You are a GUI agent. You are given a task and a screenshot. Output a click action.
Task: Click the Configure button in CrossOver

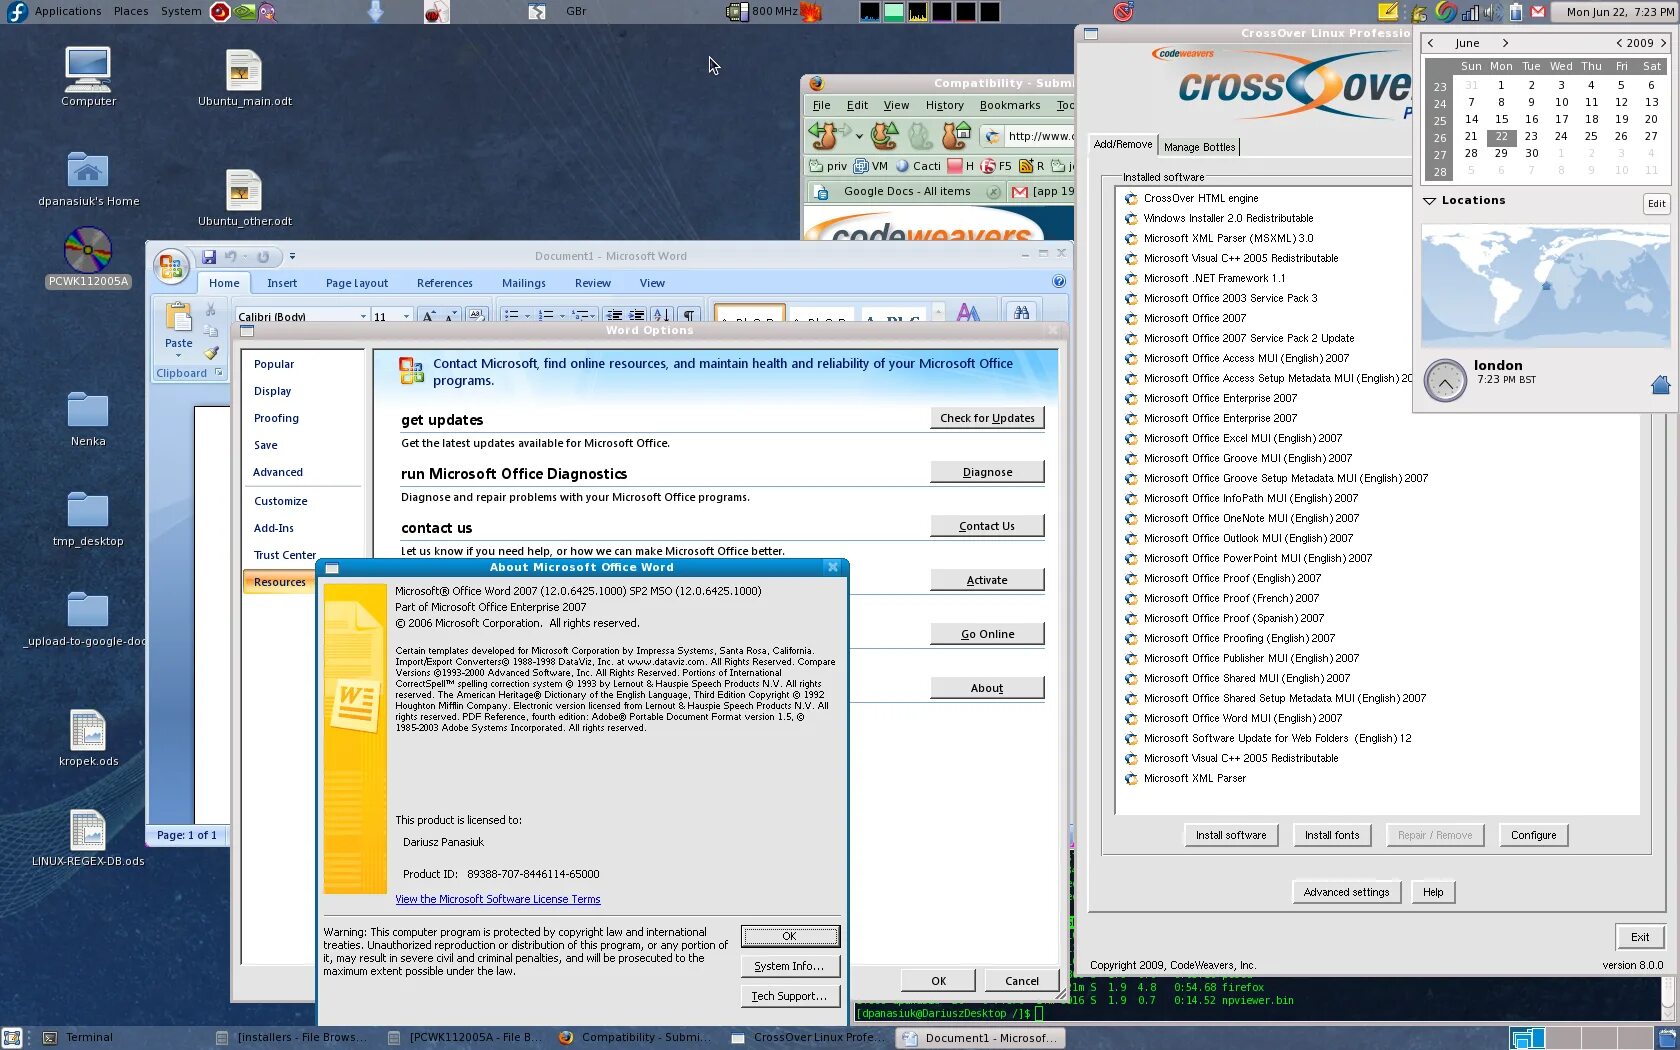coord(1534,835)
